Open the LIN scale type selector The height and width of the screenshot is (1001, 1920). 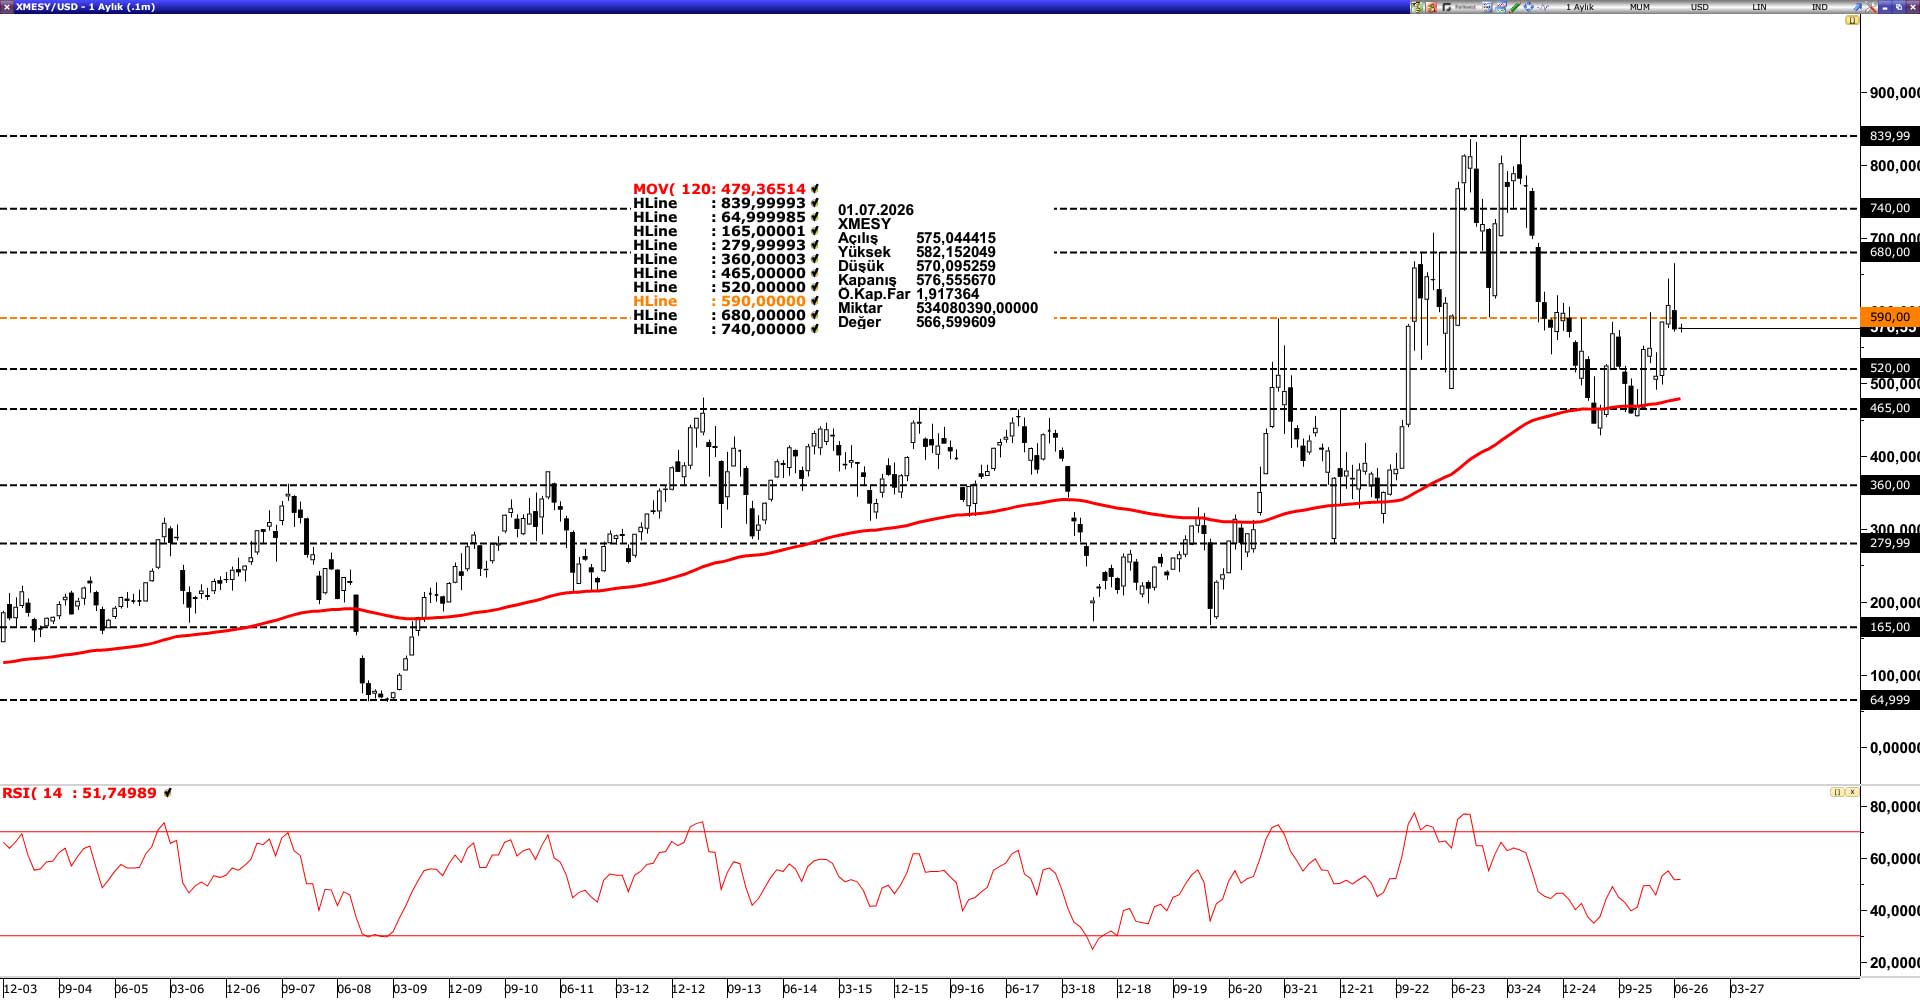coord(1759,7)
